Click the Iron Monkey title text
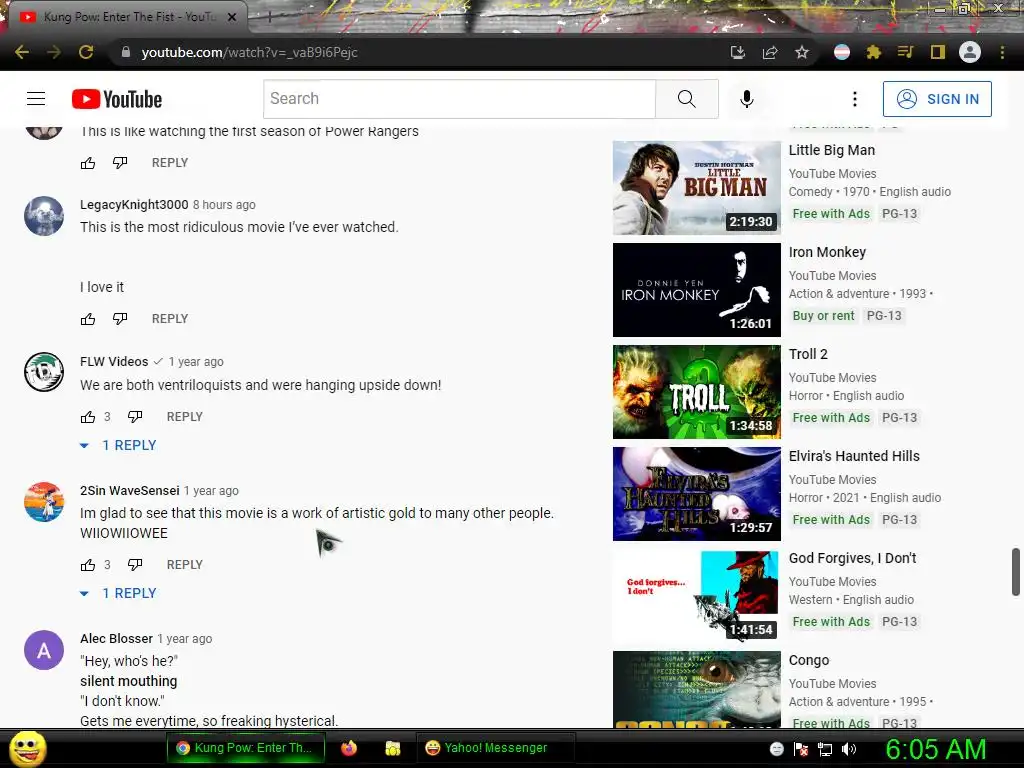1024x768 pixels. tap(827, 252)
